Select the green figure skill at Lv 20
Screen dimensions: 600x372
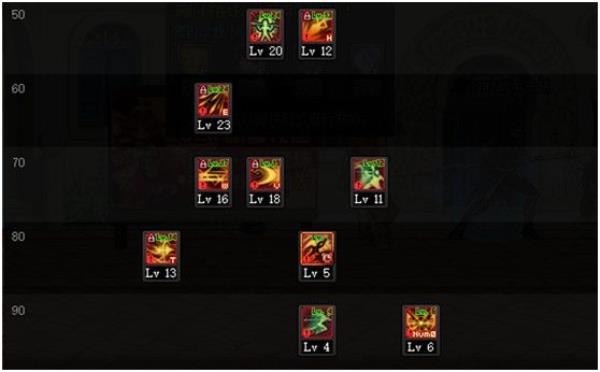[x=265, y=26]
